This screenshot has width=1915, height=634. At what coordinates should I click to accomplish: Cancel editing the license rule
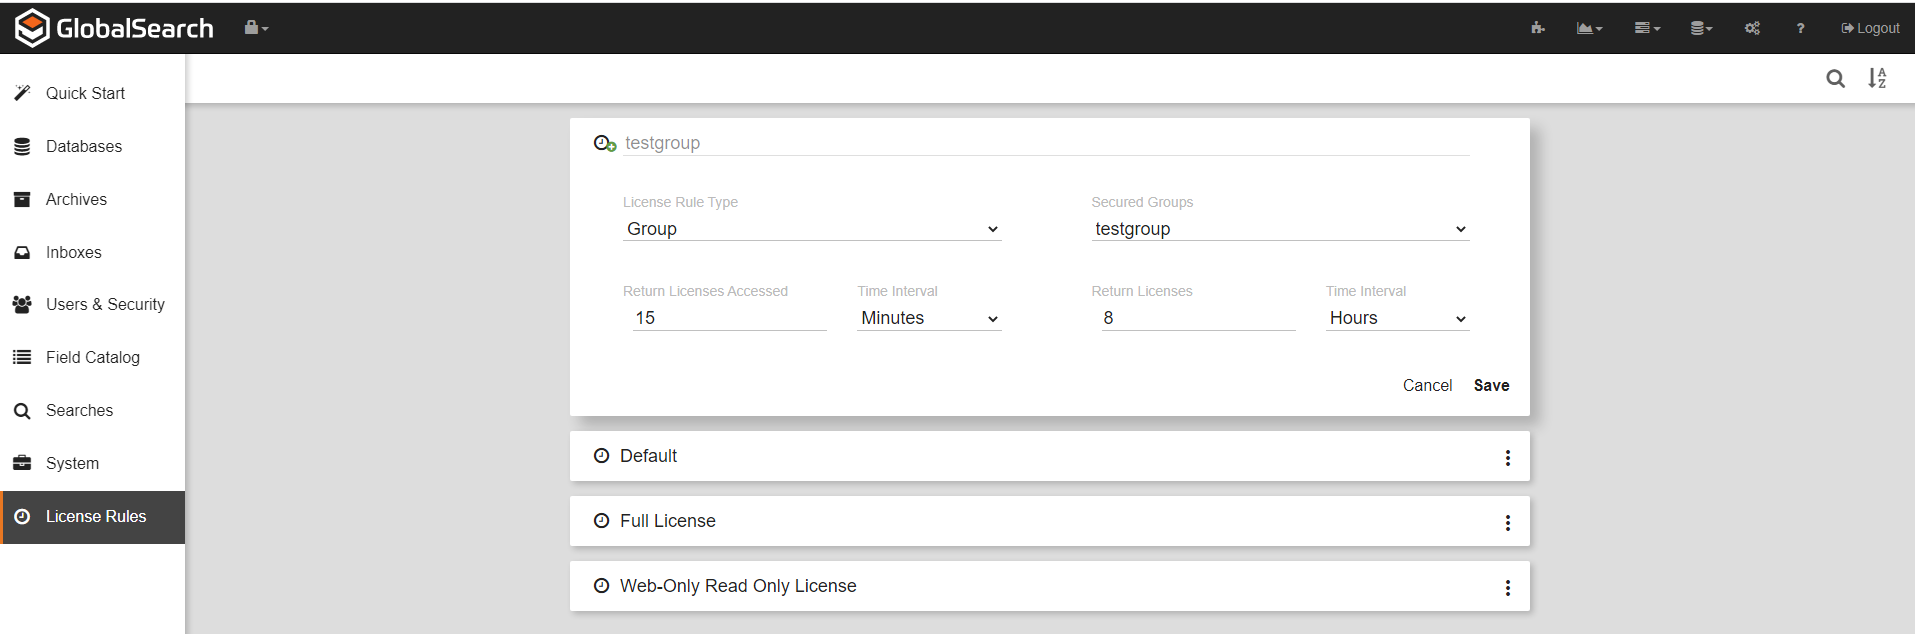click(1427, 385)
